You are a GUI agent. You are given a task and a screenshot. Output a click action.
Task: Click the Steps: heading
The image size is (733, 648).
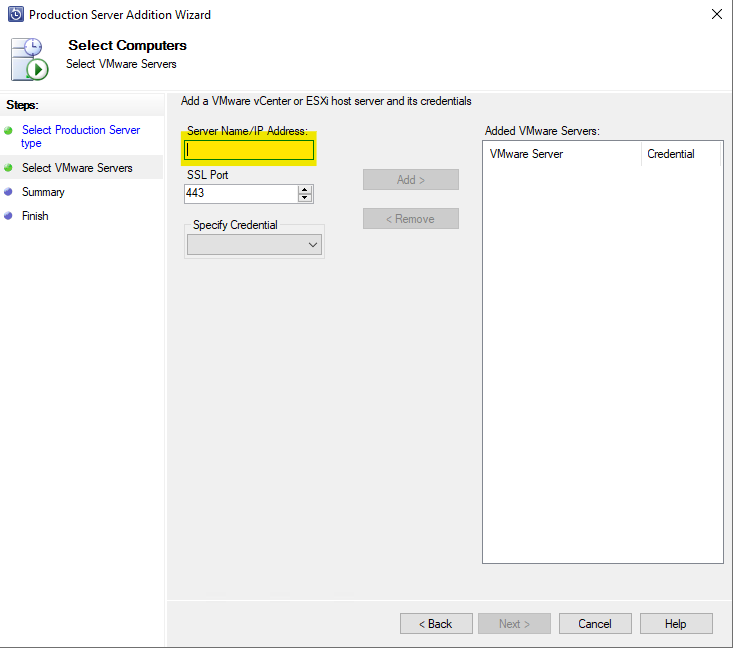(22, 105)
